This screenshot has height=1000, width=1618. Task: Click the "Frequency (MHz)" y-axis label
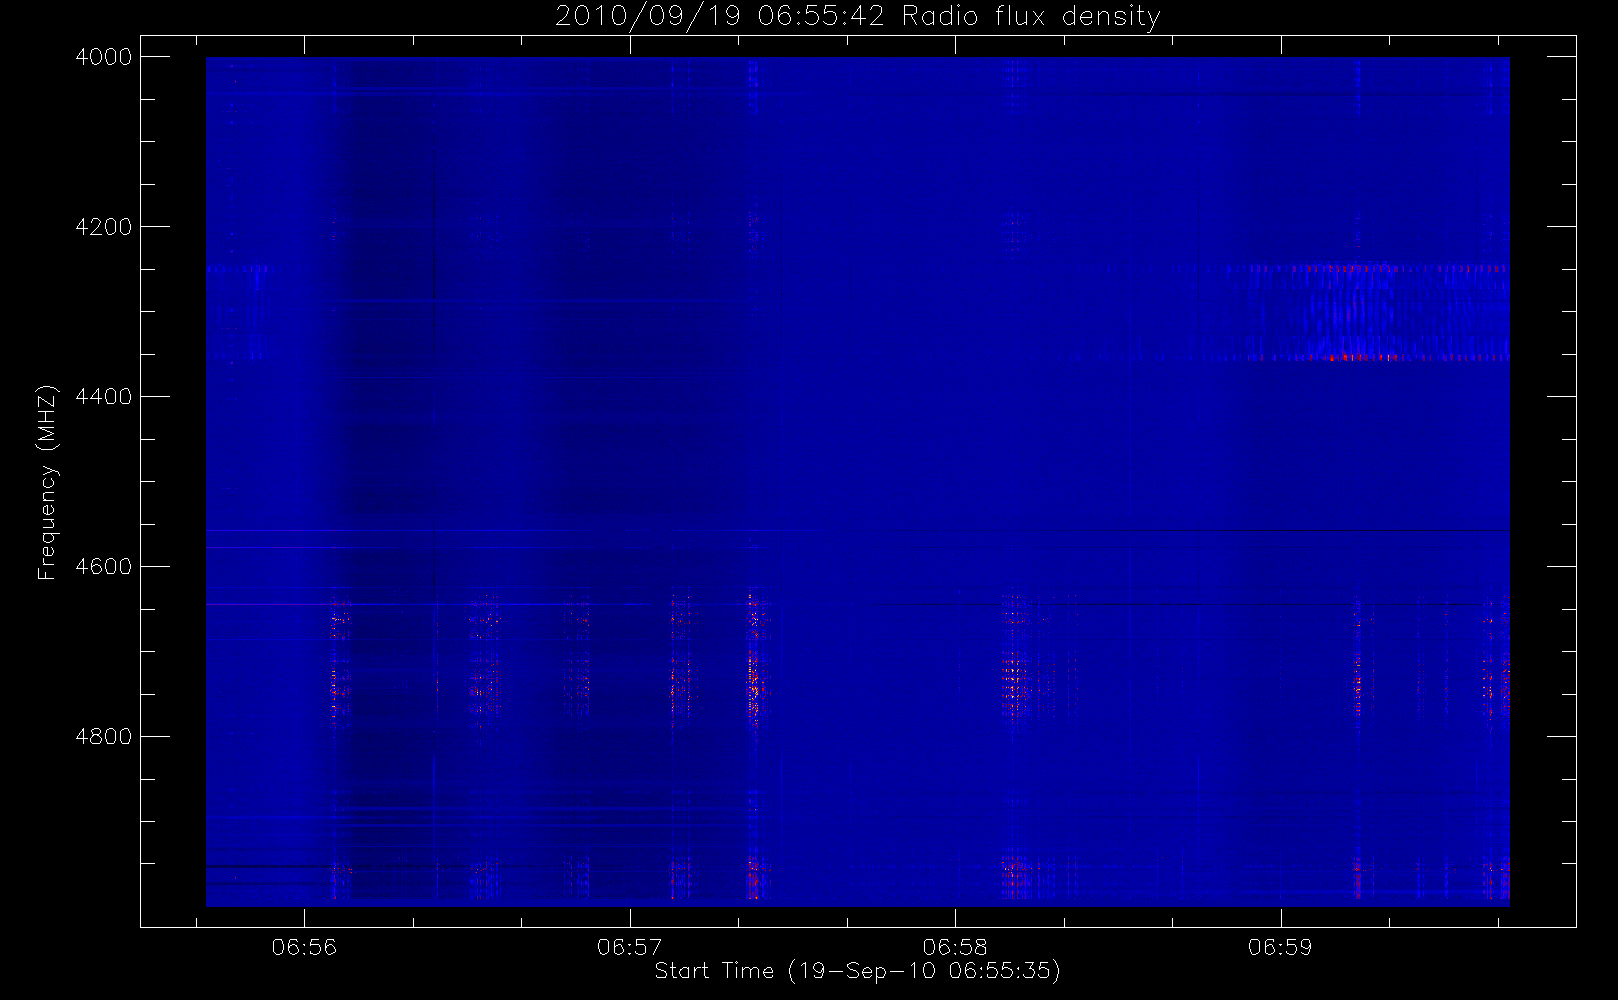[47, 482]
